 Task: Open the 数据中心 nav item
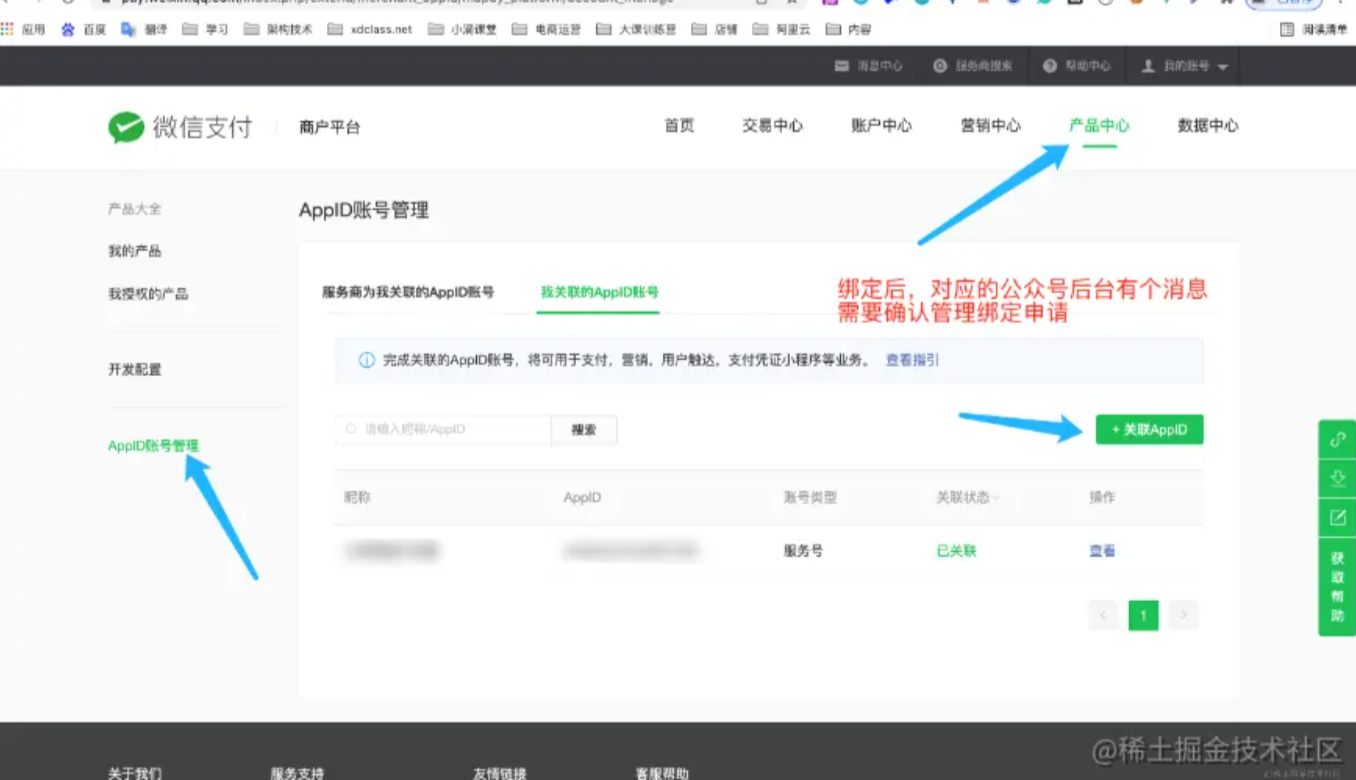point(1208,126)
